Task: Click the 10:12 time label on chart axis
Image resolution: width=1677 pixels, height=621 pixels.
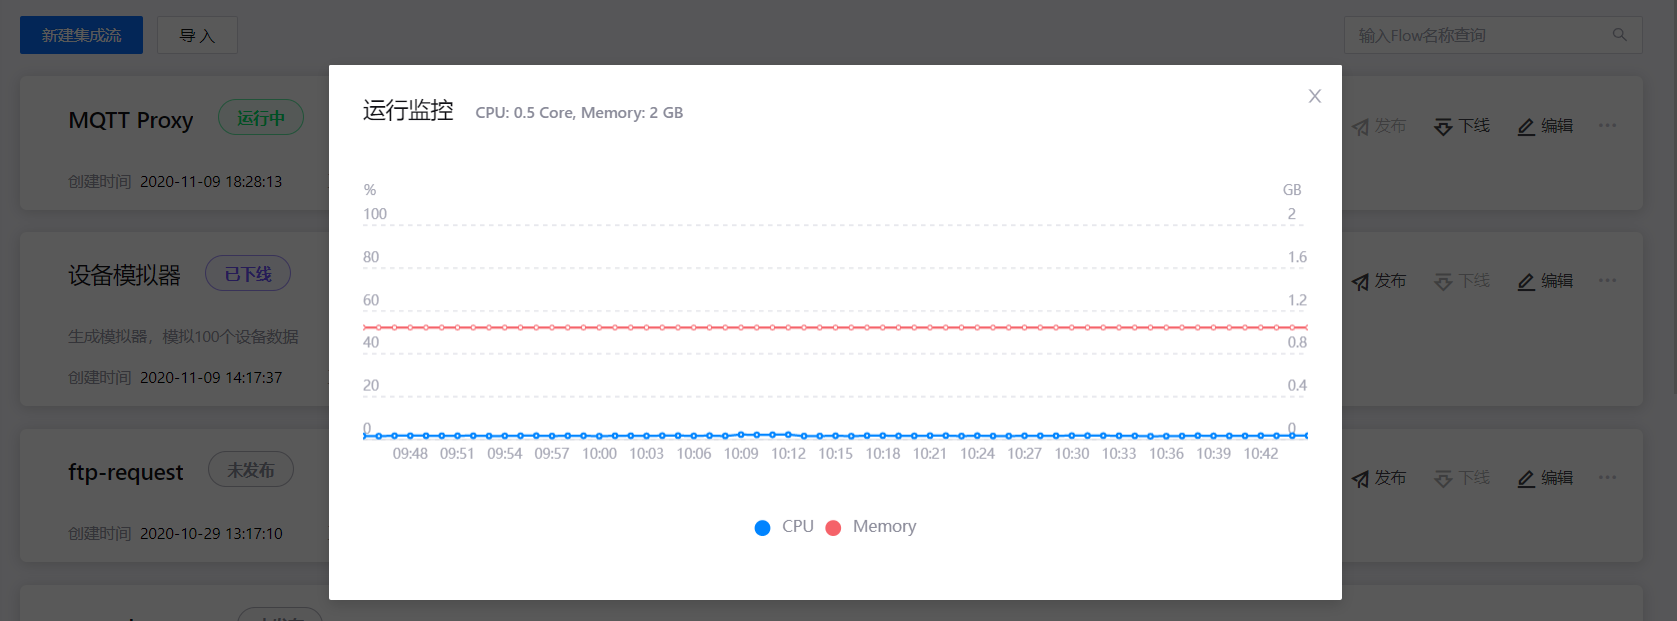Action: [x=788, y=454]
